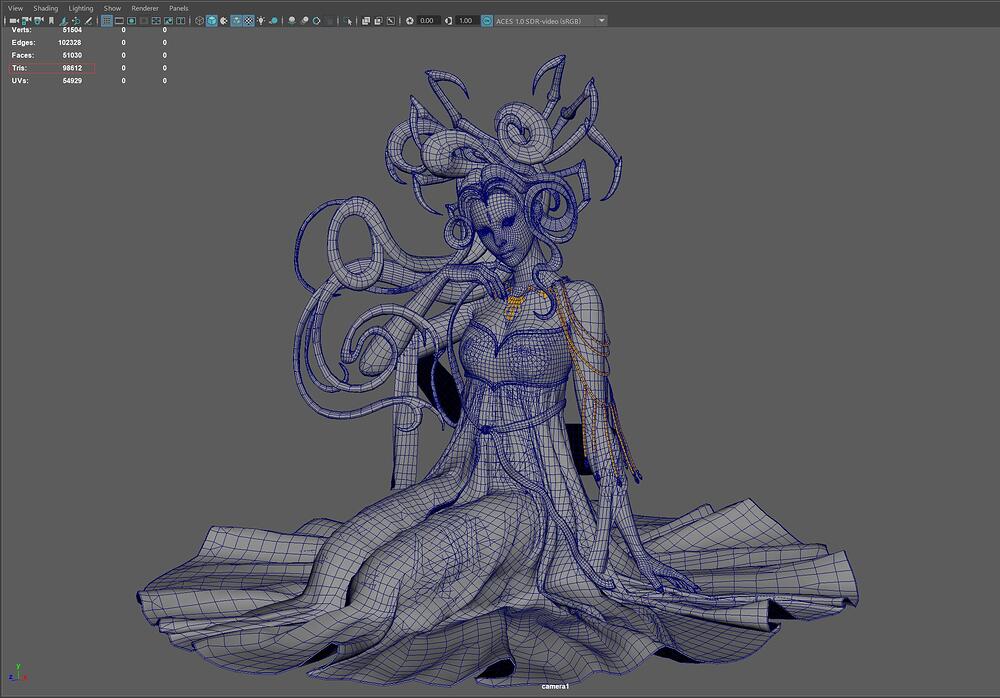
Task: Toggle the View Transform button
Action: 487,20
